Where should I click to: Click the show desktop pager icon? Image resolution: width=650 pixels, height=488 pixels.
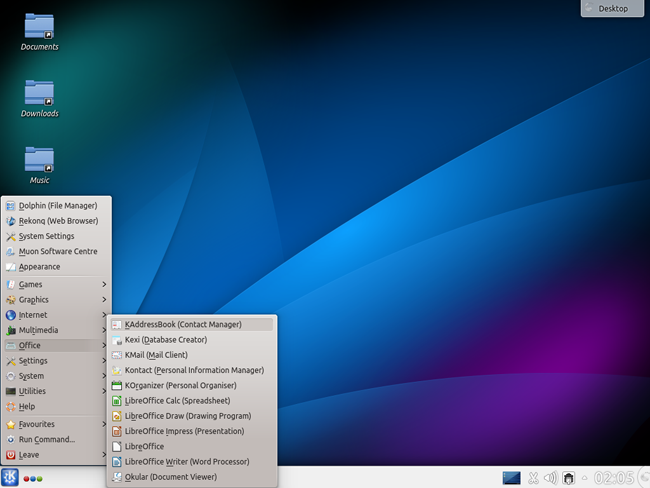(511, 478)
